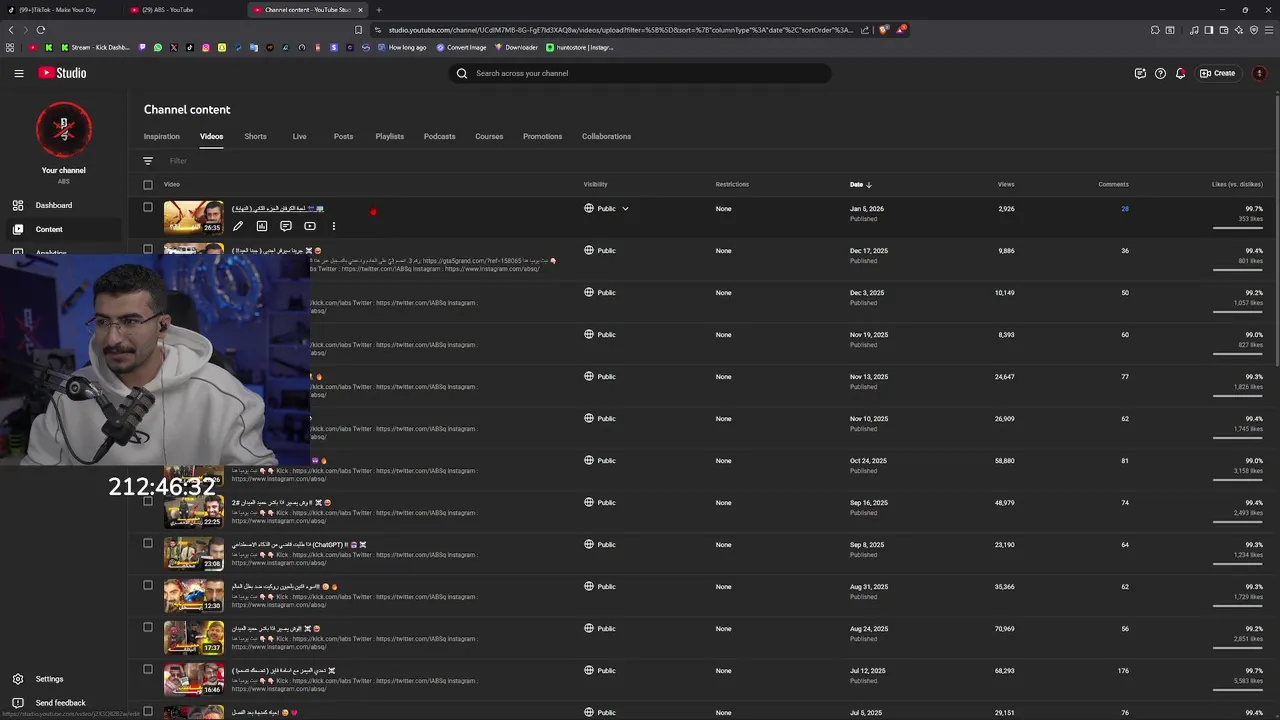Open three-dot options for Jan 5, 2026 video
Viewport: 1280px width, 720px height.
coord(334,226)
